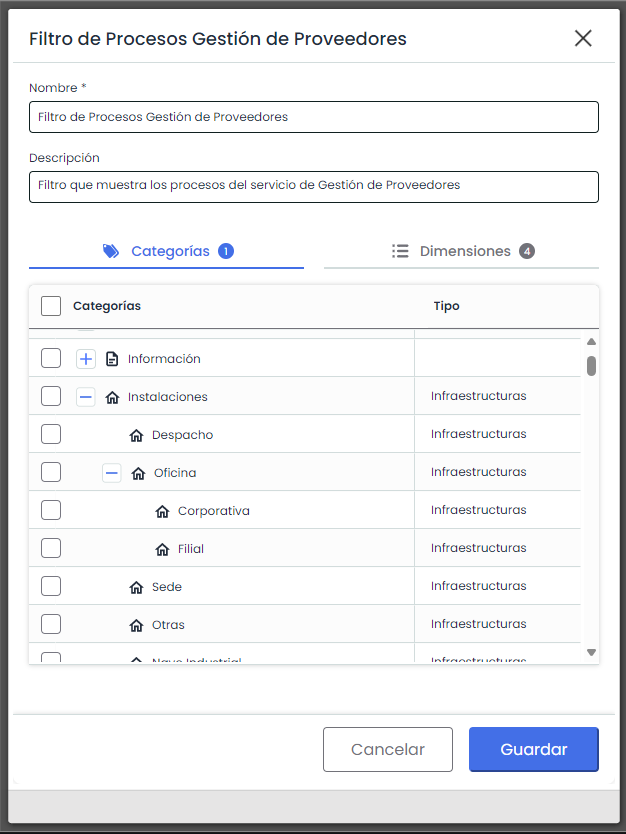Image resolution: width=626 pixels, height=834 pixels.
Task: Collapse the Instalaciones tree node
Action: pyautogui.click(x=86, y=397)
